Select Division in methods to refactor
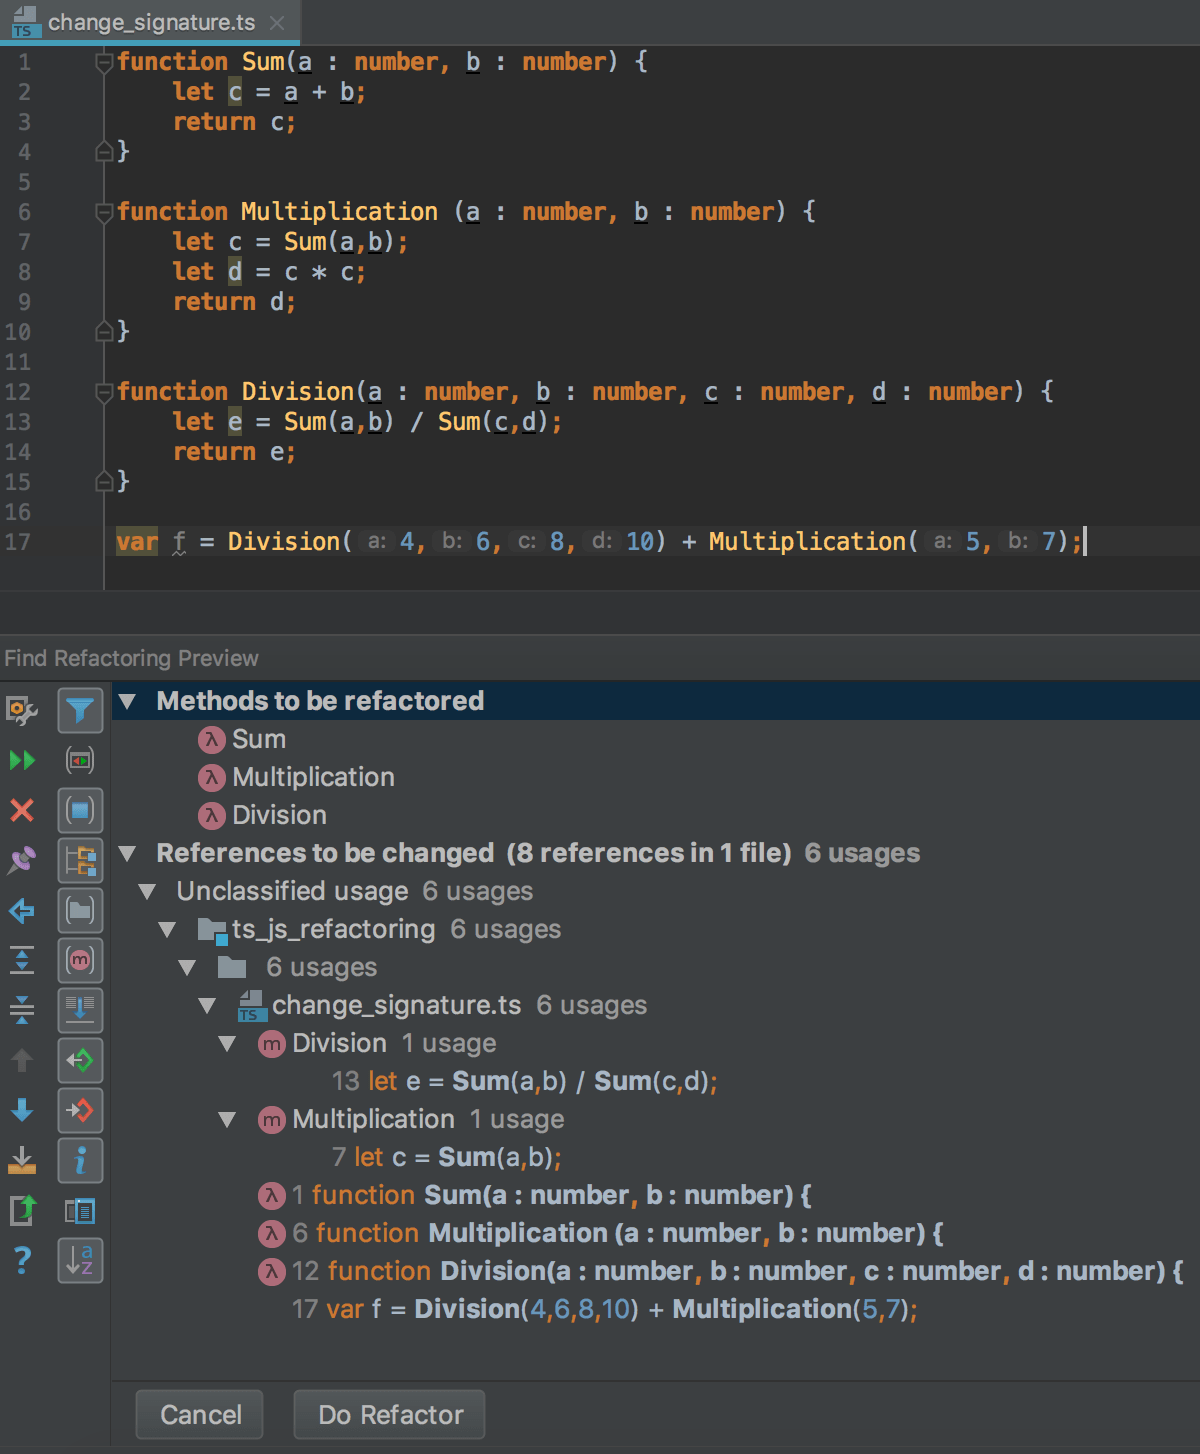Viewport: 1200px width, 1454px height. pyautogui.click(x=279, y=815)
